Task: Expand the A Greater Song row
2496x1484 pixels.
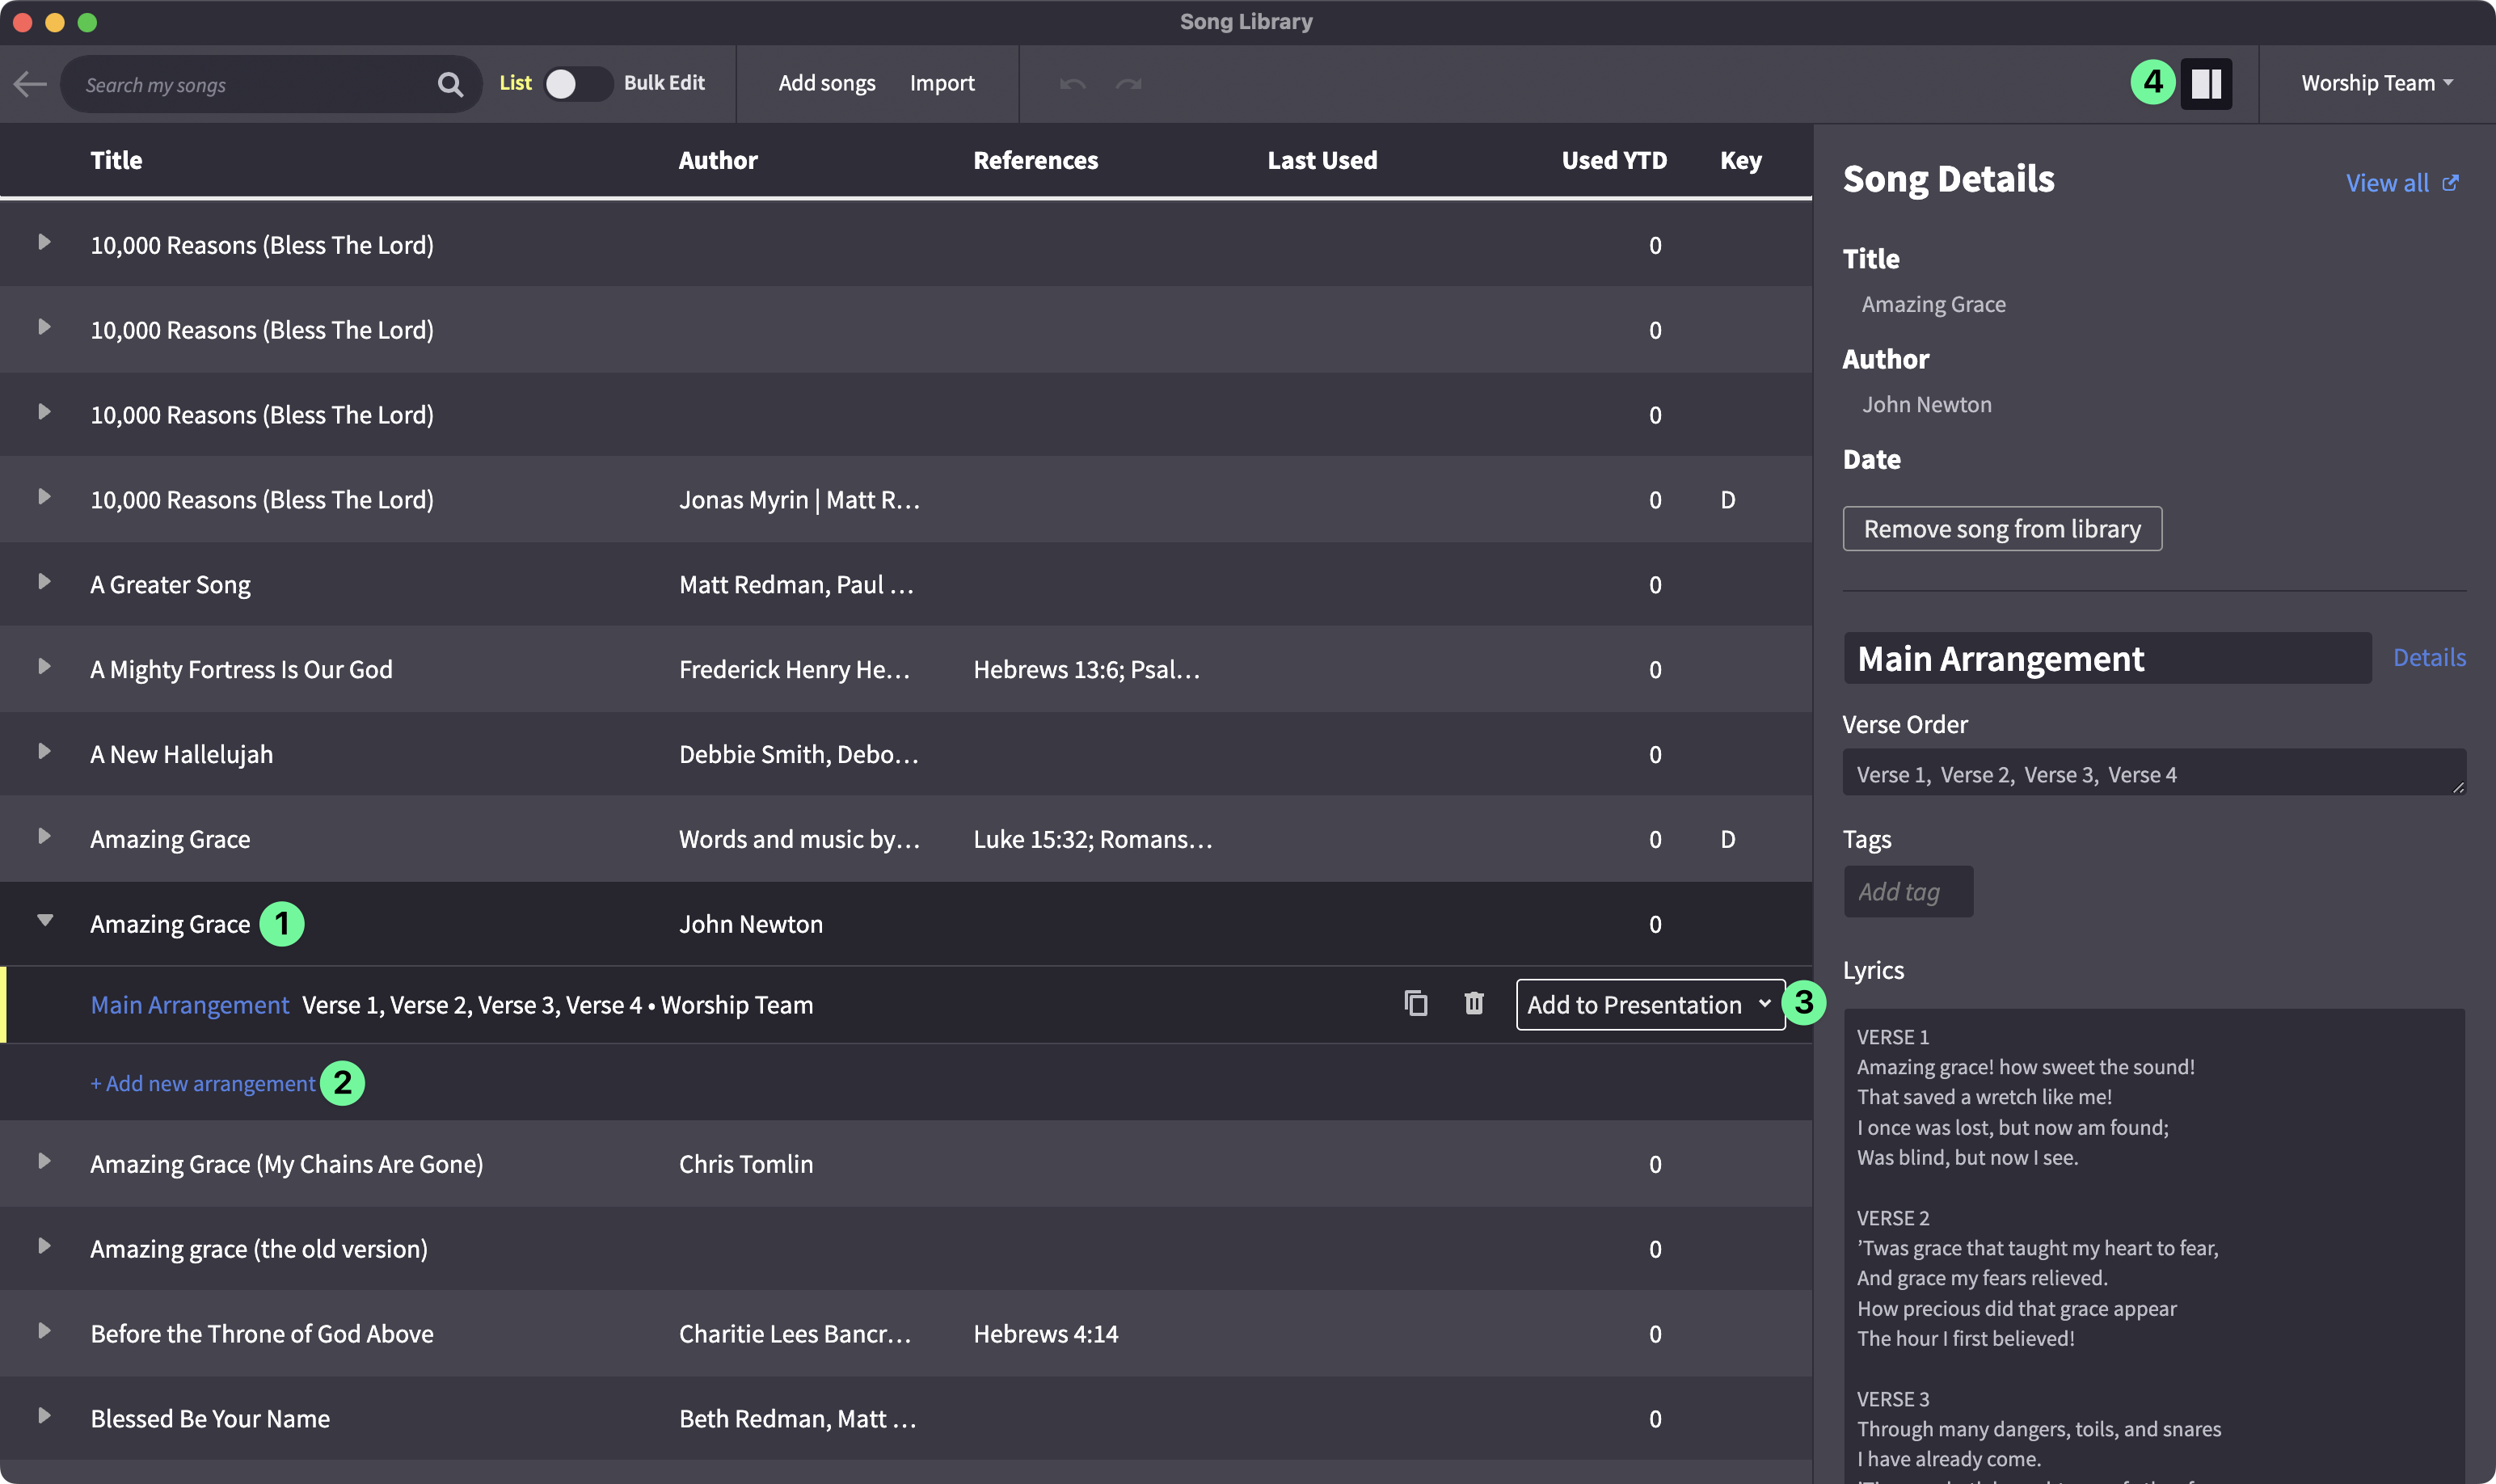Action: [44, 582]
